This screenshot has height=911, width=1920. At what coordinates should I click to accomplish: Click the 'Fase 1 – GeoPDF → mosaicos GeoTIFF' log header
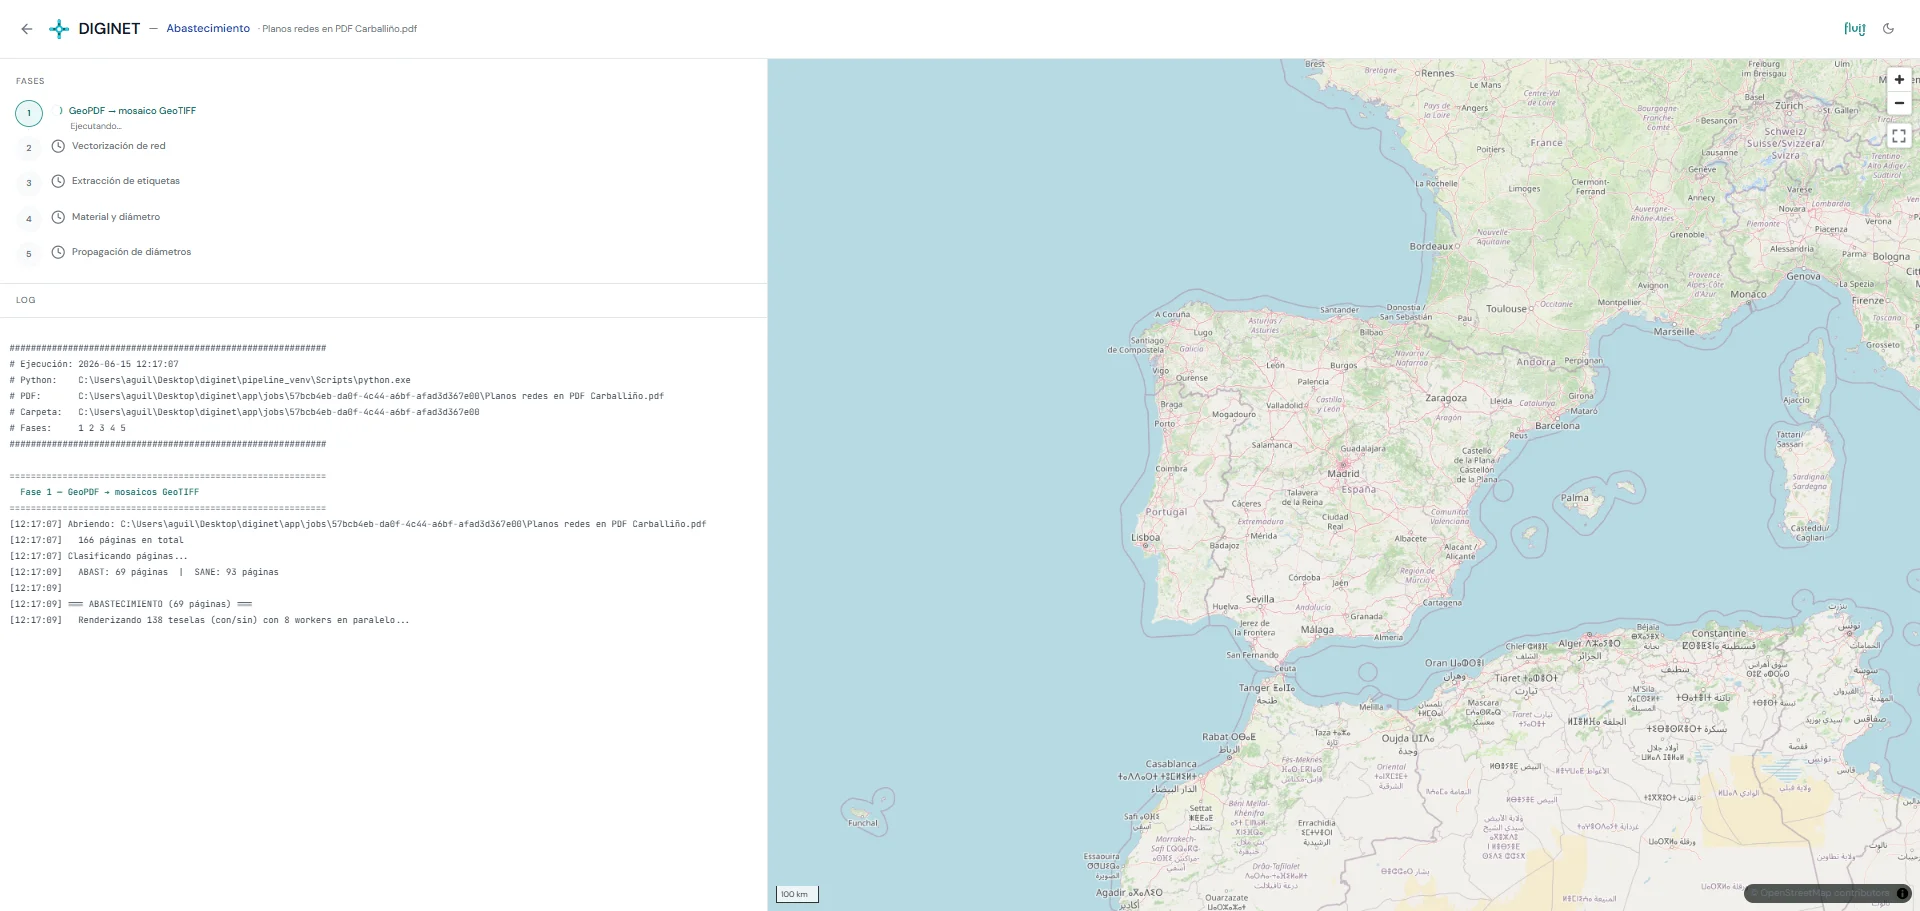coord(109,492)
